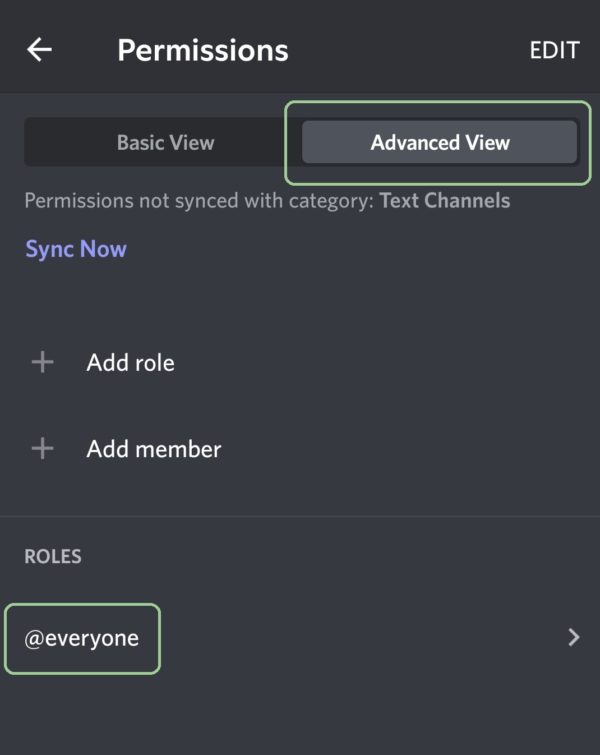Click empty area between Sync Now and Add role
The width and height of the screenshot is (600, 755).
300,301
